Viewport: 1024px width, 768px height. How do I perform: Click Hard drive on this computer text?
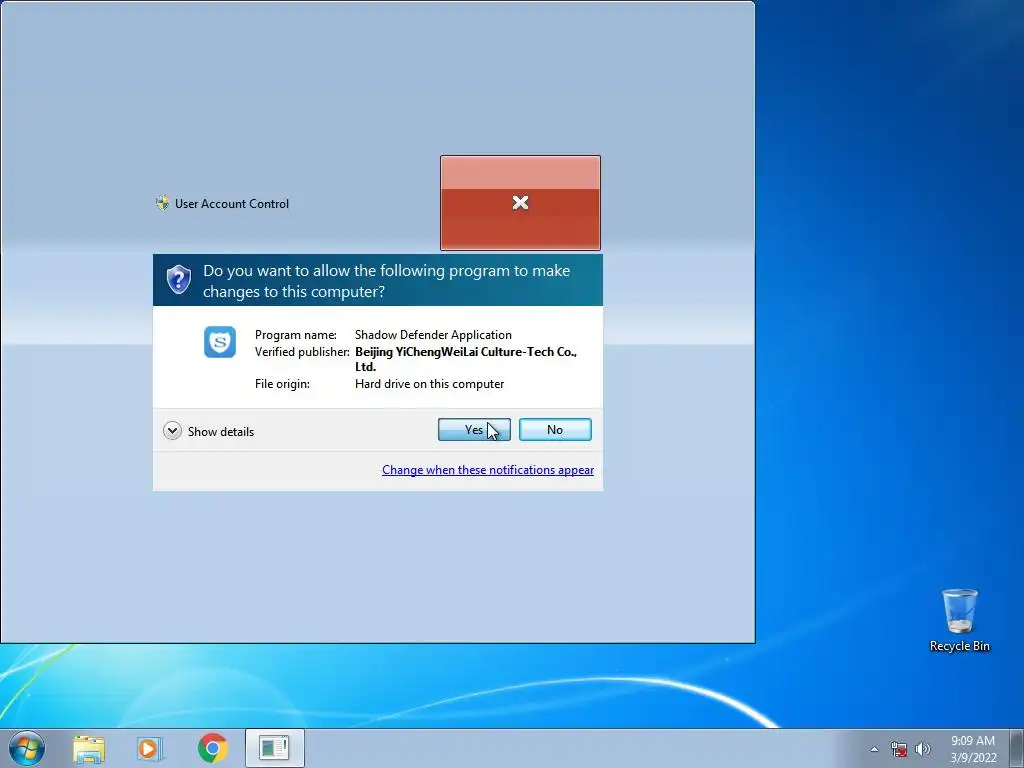(430, 384)
